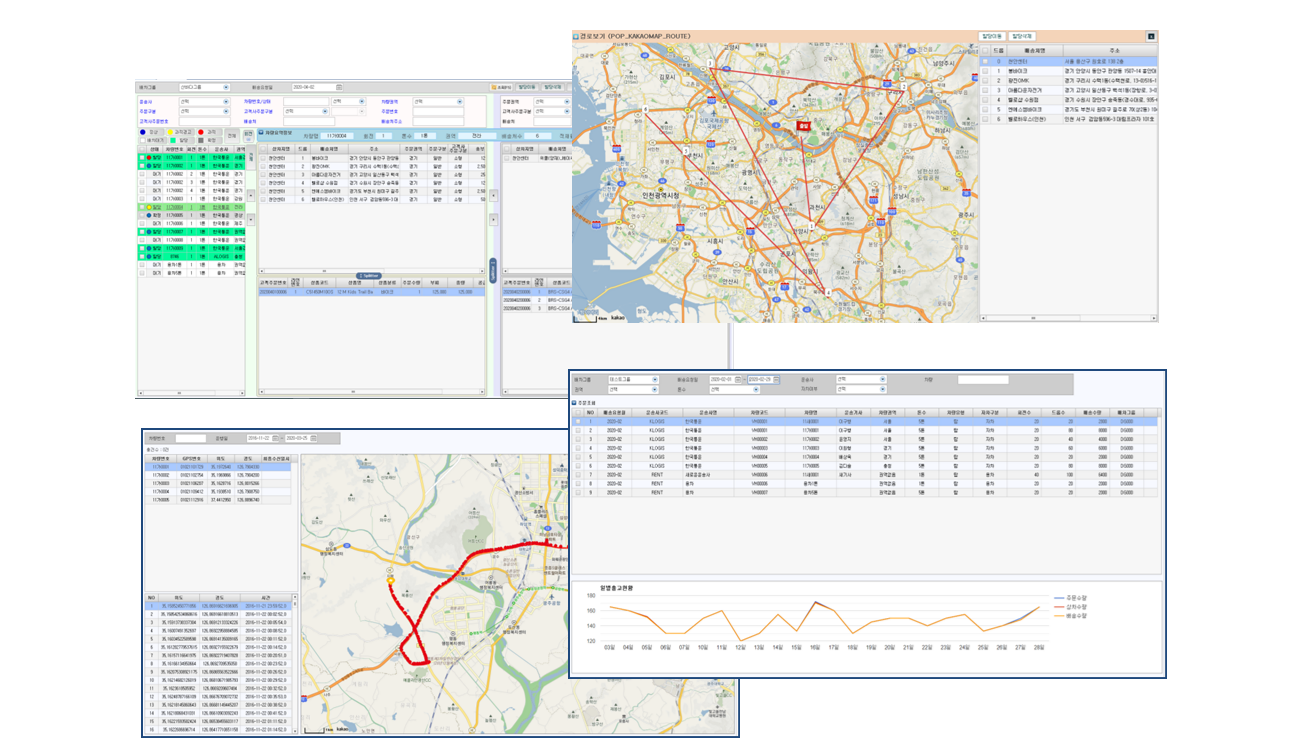The image size is (1300, 742).
Task: Tick checkbox for drop 6 in route list
Action: [x=986, y=118]
